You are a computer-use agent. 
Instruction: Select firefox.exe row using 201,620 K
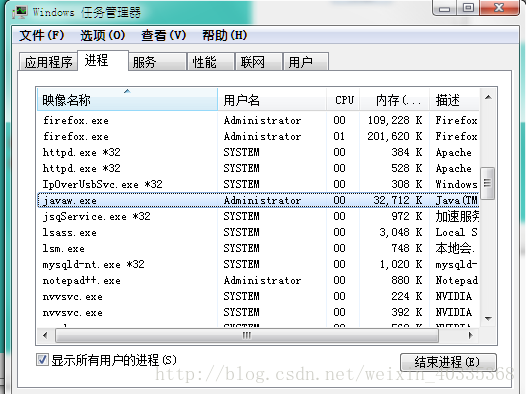click(x=258, y=136)
